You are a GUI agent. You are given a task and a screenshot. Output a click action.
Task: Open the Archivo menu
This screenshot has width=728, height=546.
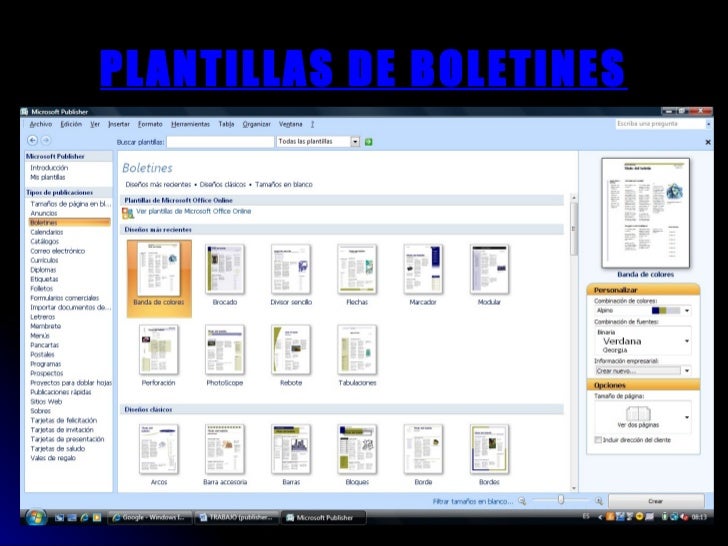[x=41, y=124]
